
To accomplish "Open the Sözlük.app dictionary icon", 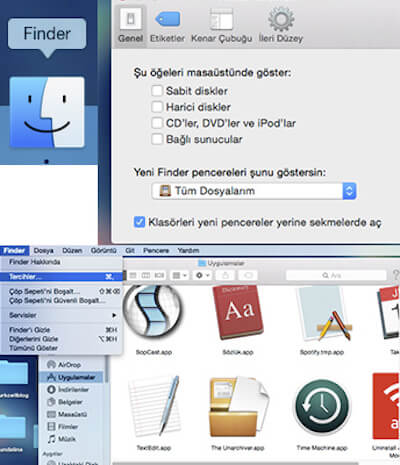I will tap(238, 312).
